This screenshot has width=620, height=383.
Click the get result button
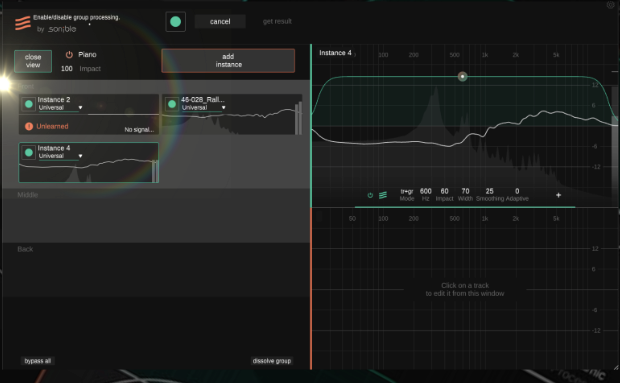click(x=277, y=21)
